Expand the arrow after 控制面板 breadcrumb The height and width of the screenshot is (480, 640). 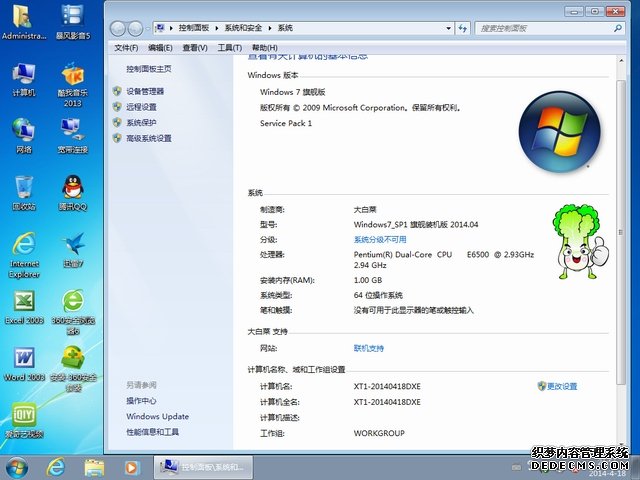216,28
